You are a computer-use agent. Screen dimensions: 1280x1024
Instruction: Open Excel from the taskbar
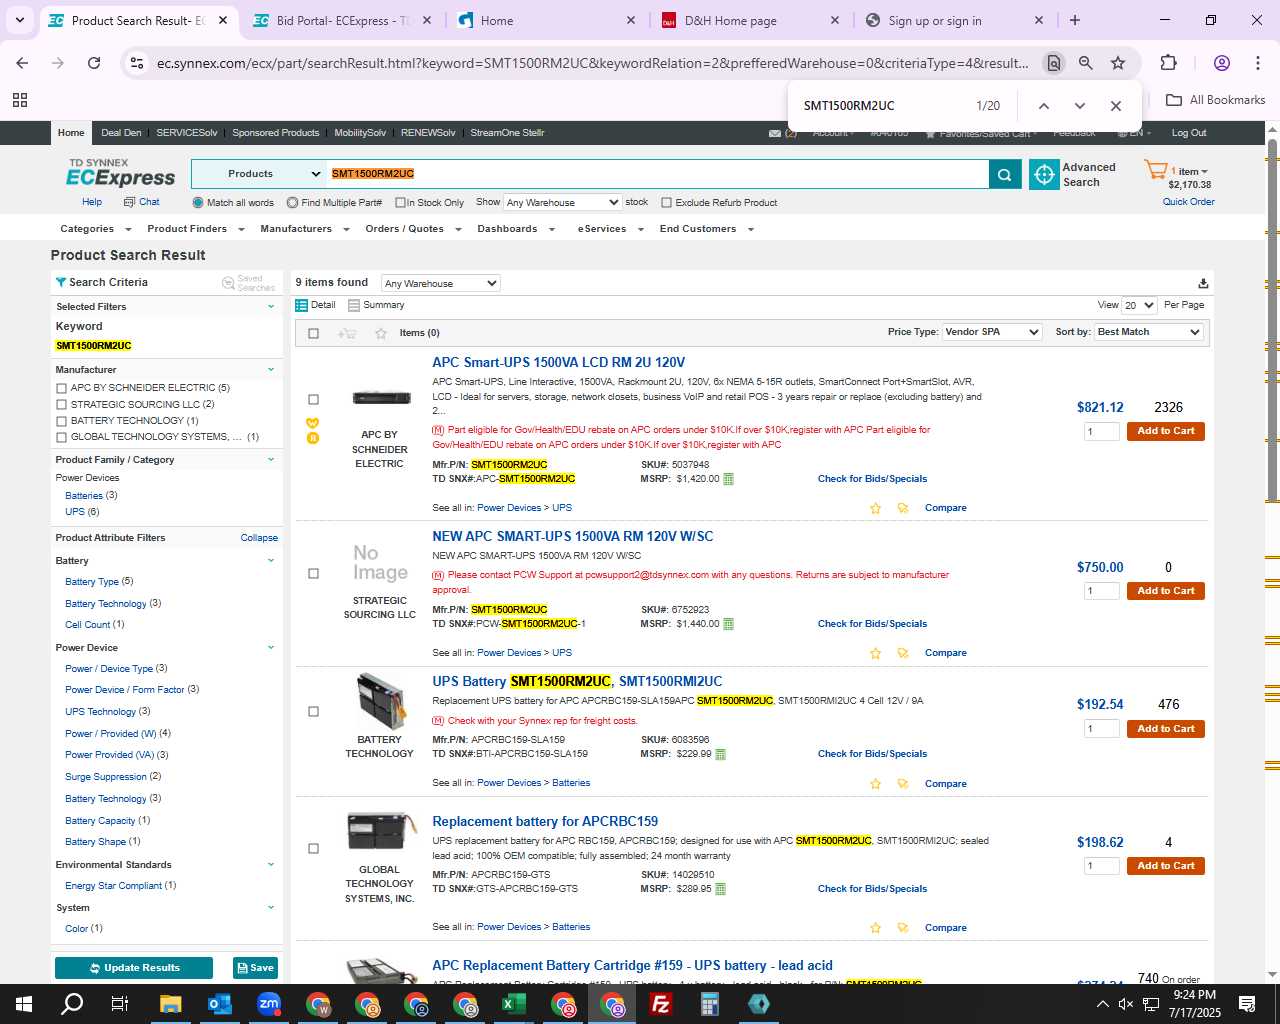coord(513,1004)
